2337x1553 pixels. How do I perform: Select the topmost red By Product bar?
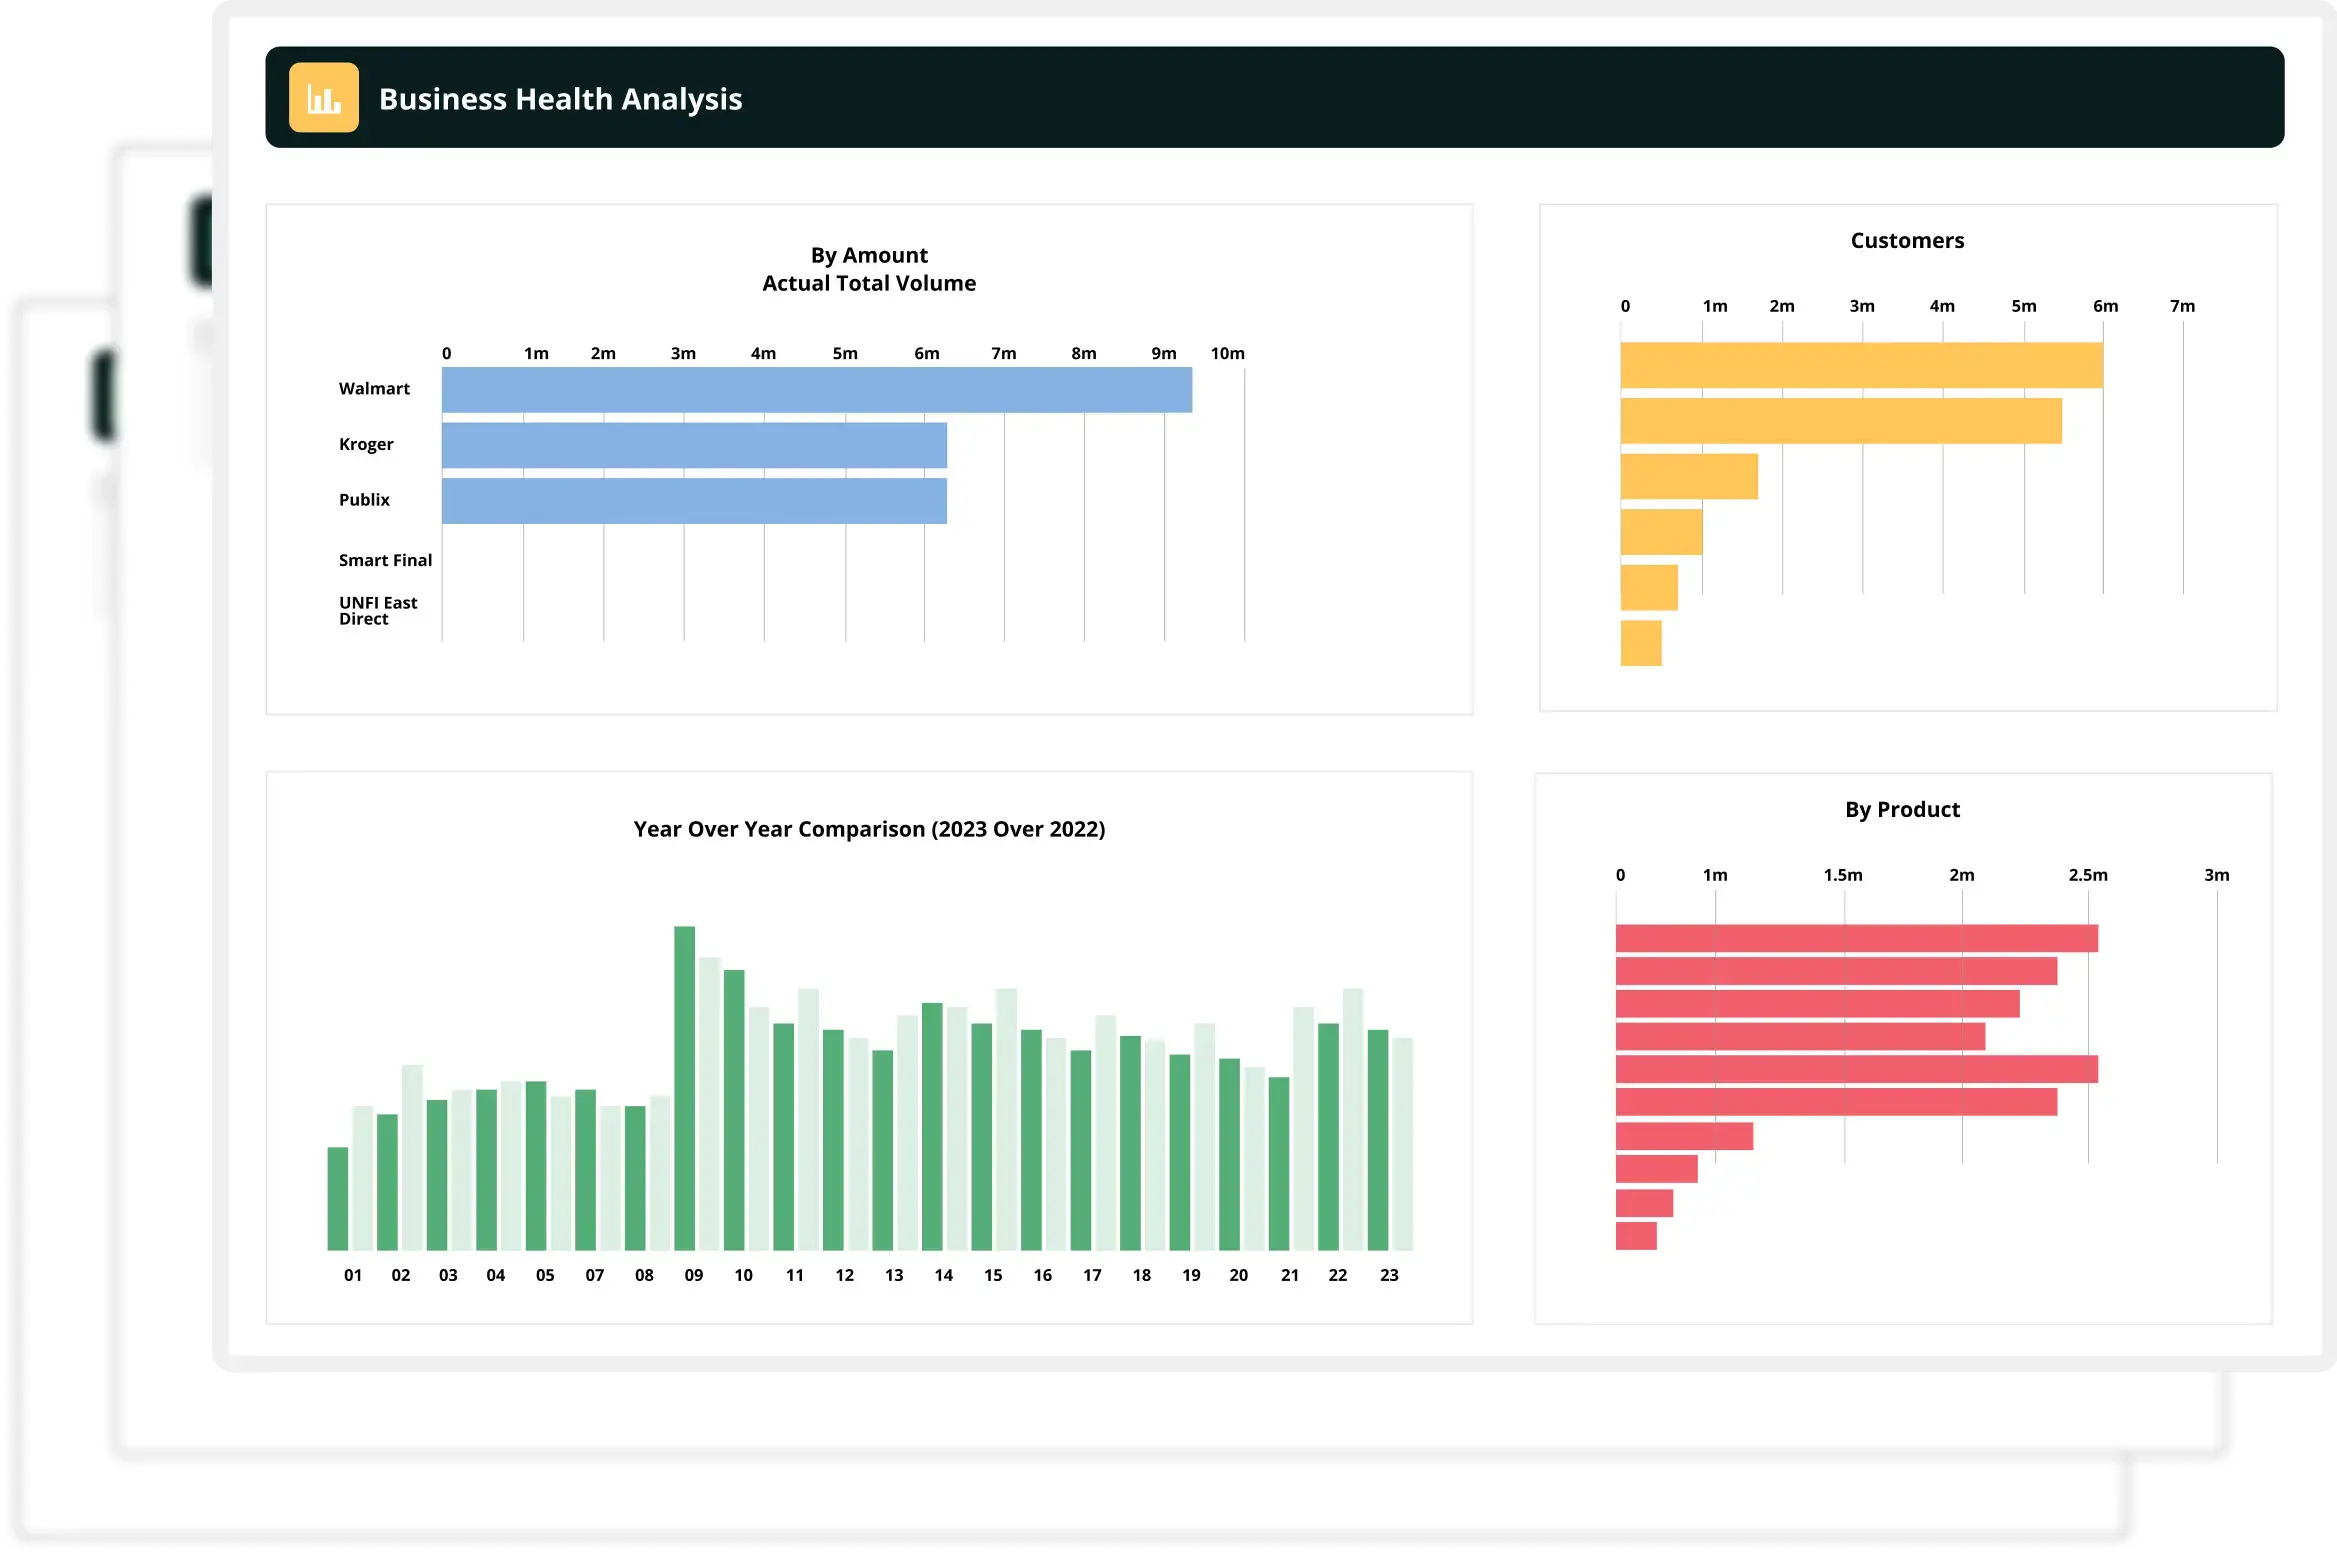click(x=1857, y=938)
